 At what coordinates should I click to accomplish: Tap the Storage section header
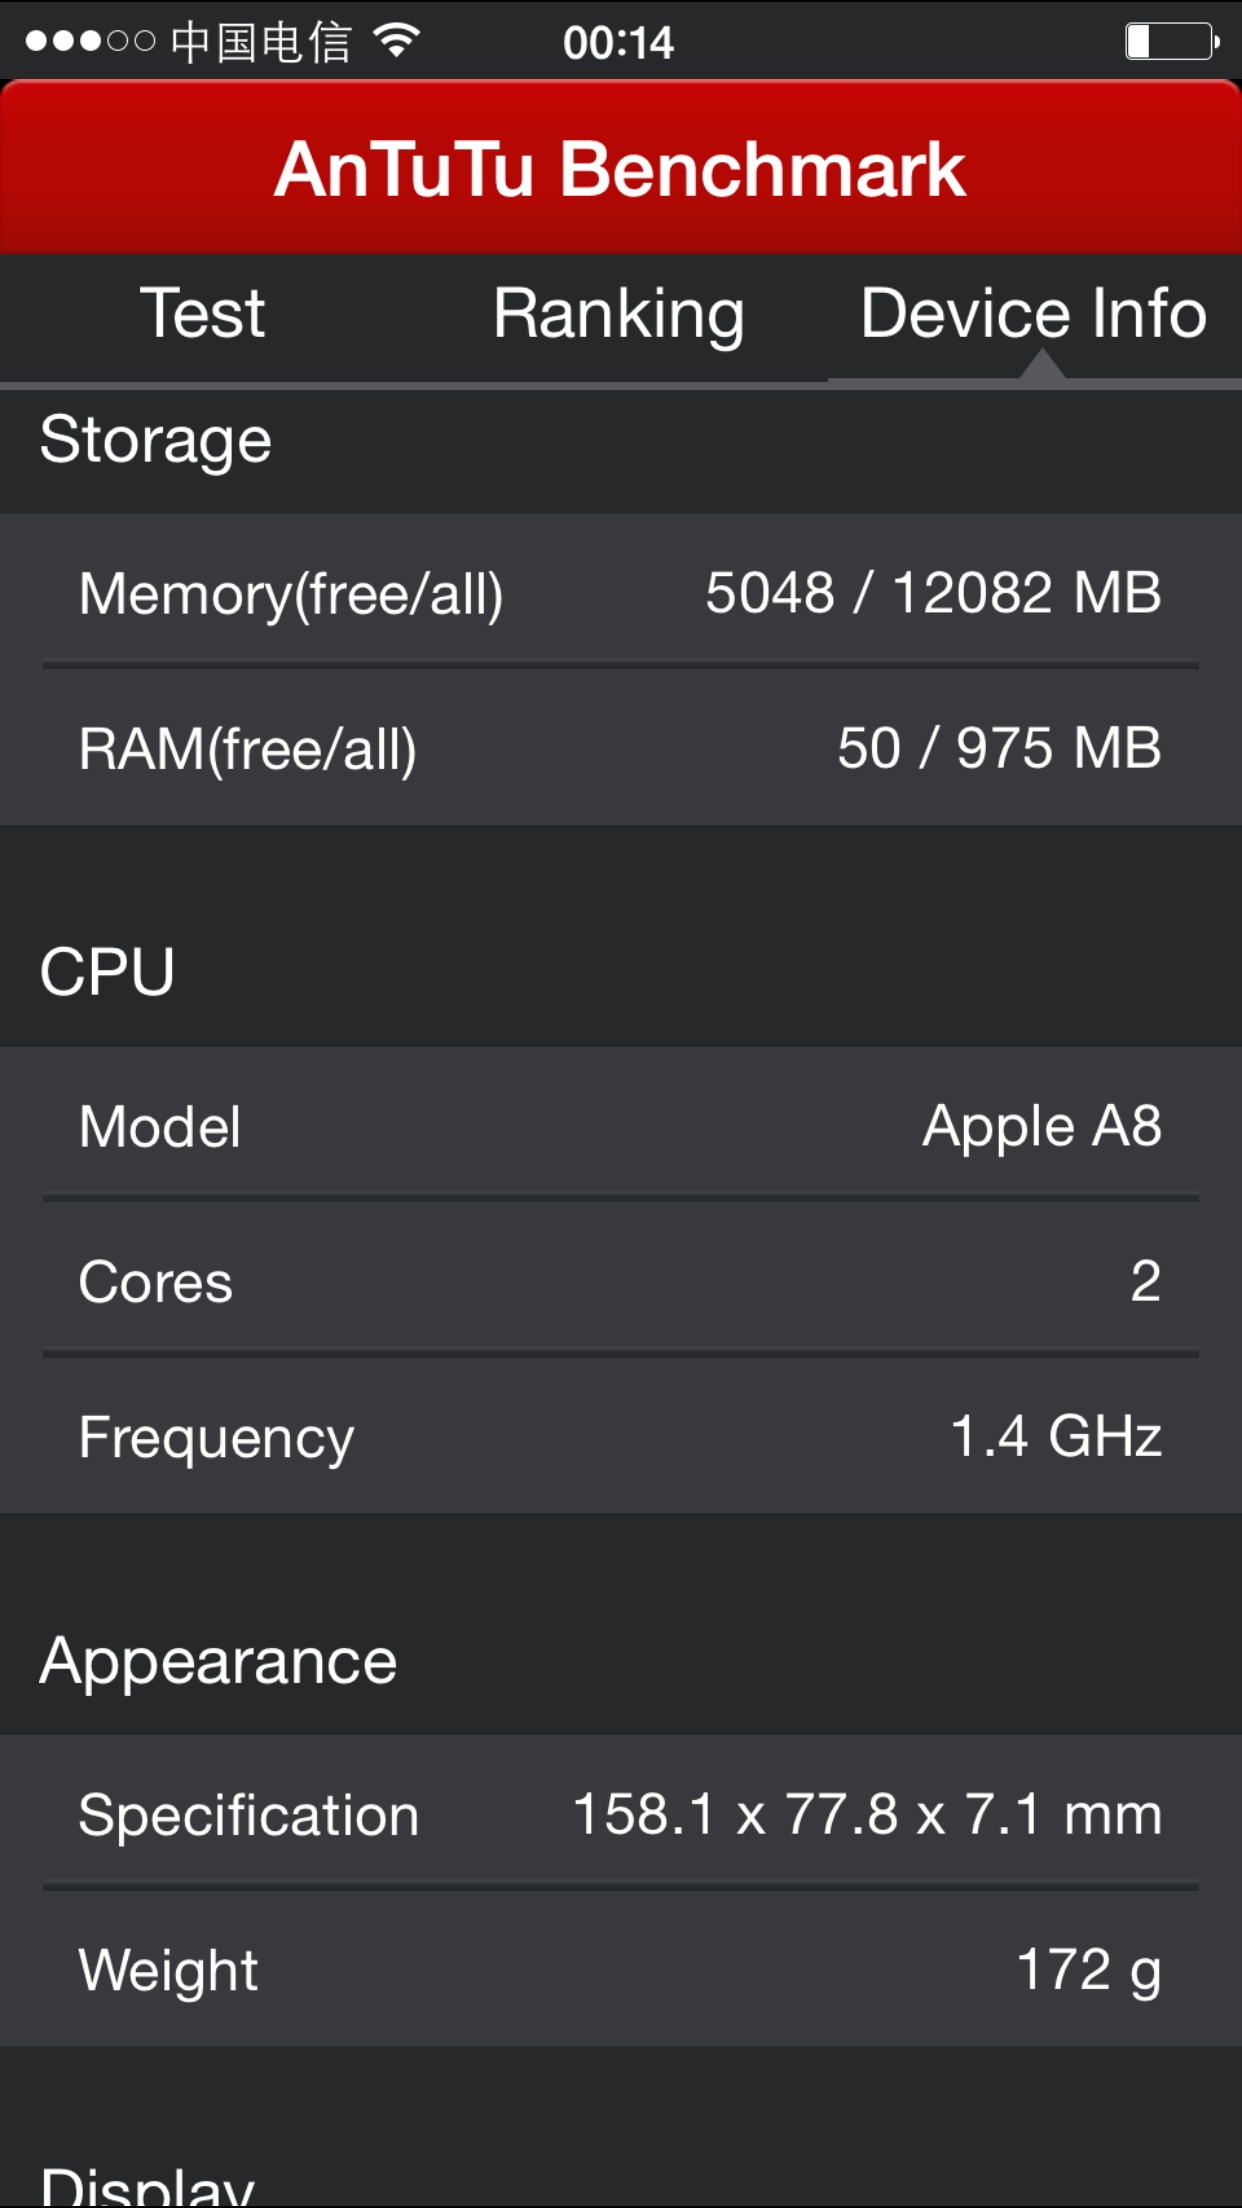(x=156, y=440)
